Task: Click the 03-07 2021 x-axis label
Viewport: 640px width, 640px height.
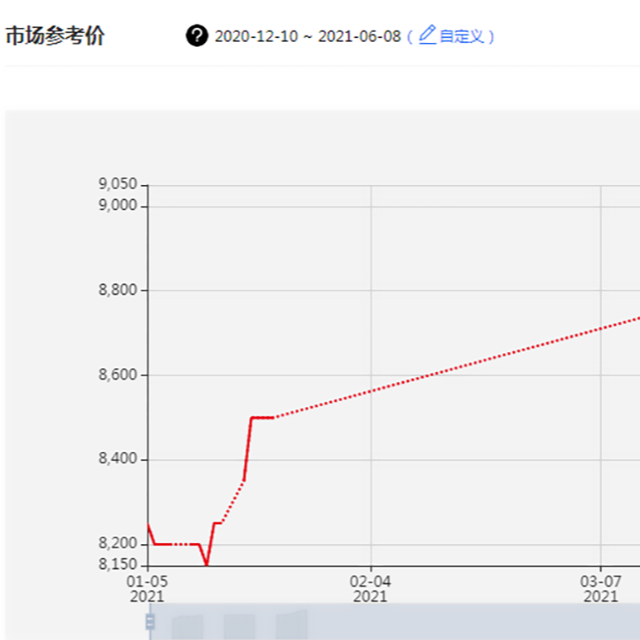Action: pyautogui.click(x=600, y=588)
